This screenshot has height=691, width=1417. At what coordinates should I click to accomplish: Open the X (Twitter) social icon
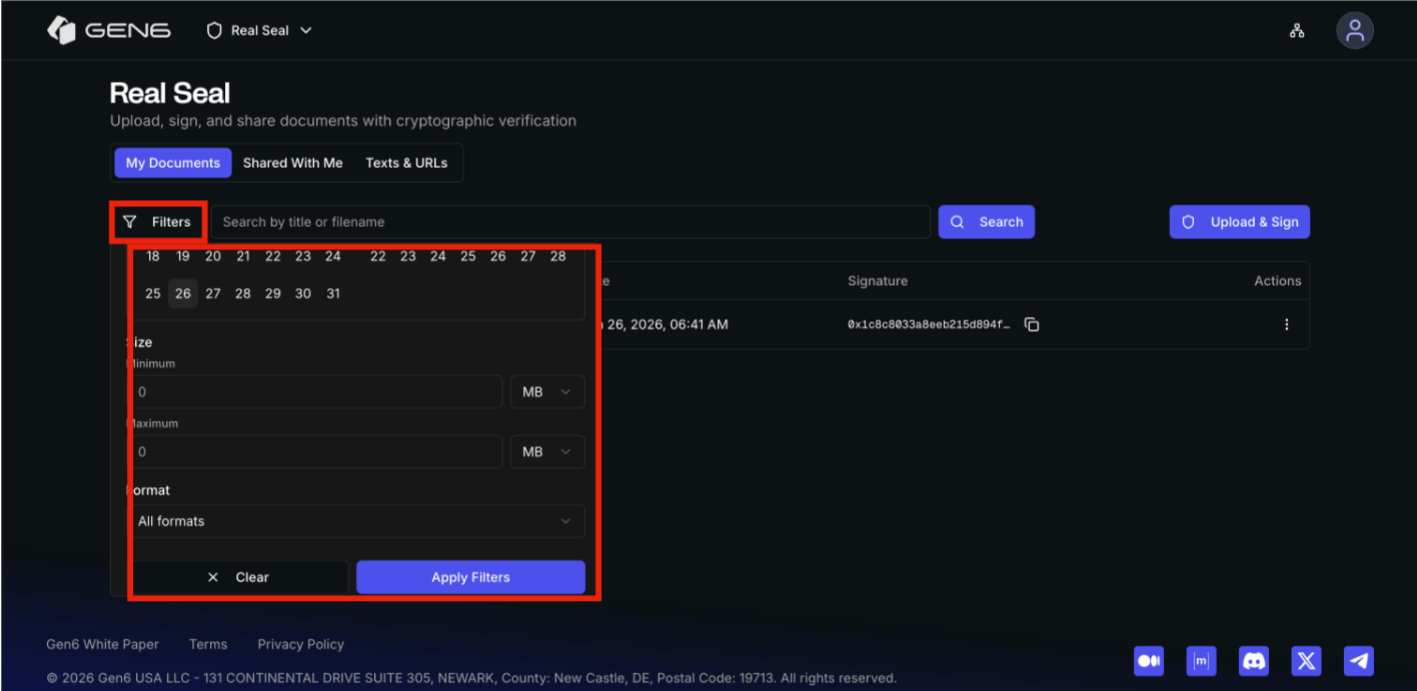pos(1305,661)
